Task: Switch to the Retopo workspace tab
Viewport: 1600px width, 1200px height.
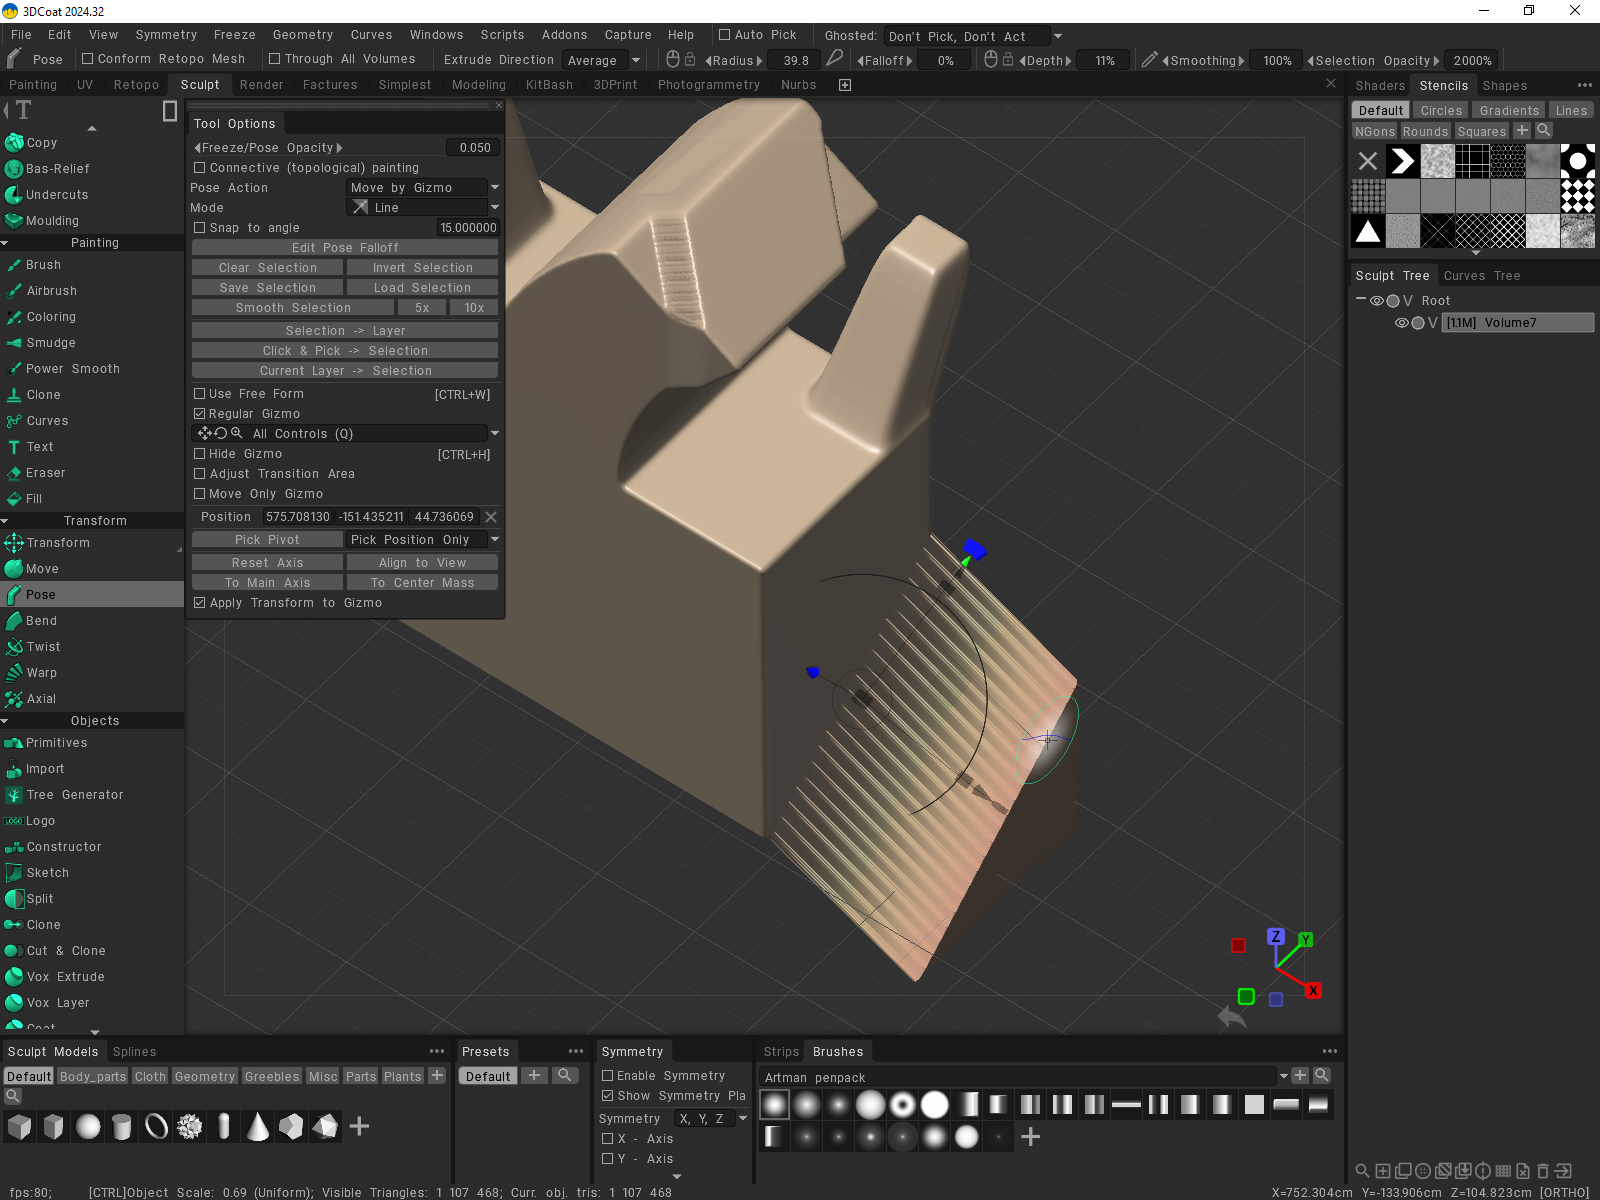Action: [x=136, y=85]
